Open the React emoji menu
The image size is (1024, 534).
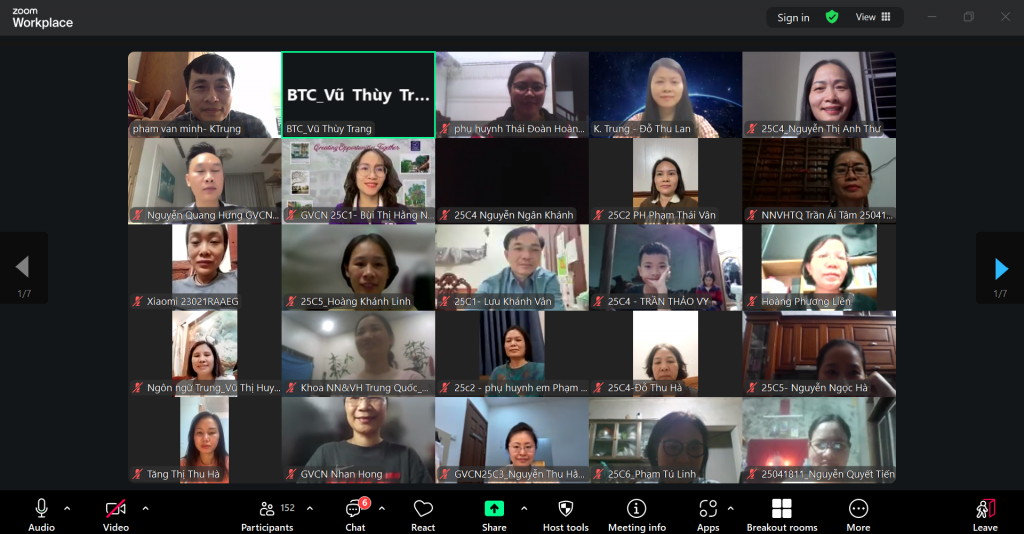[423, 512]
